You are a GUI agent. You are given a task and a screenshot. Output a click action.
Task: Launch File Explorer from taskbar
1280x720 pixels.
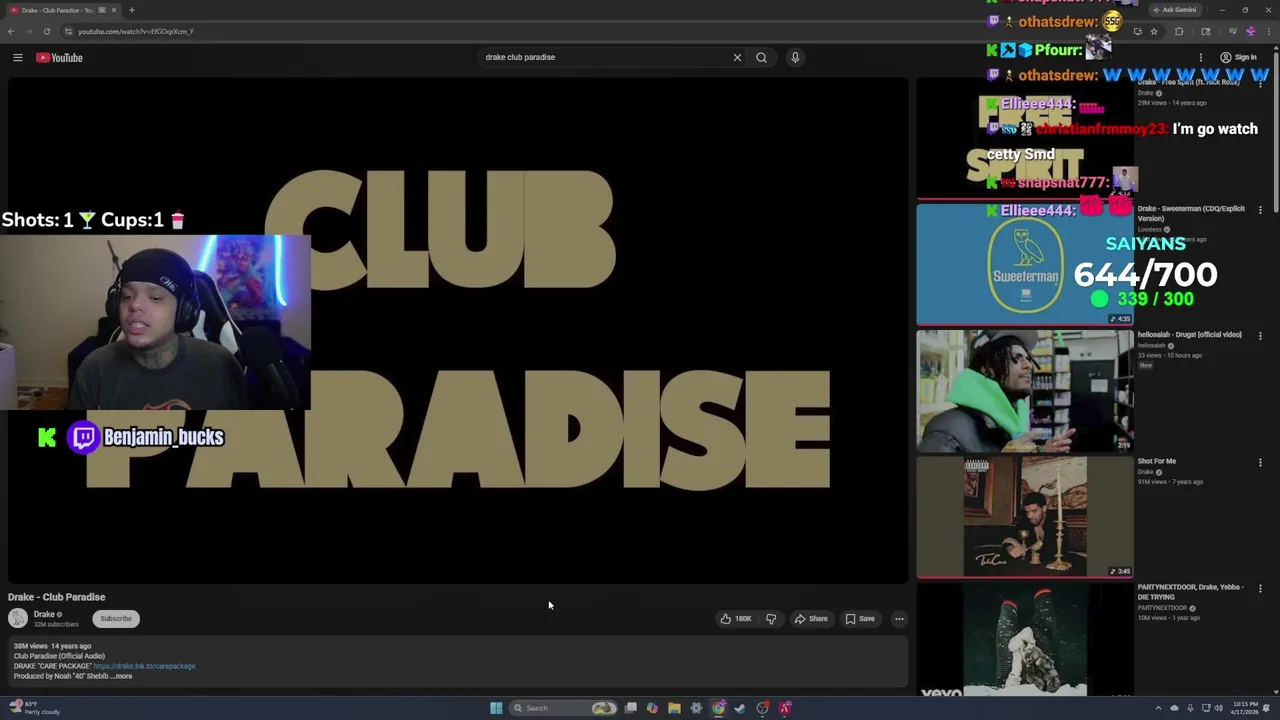(x=674, y=708)
